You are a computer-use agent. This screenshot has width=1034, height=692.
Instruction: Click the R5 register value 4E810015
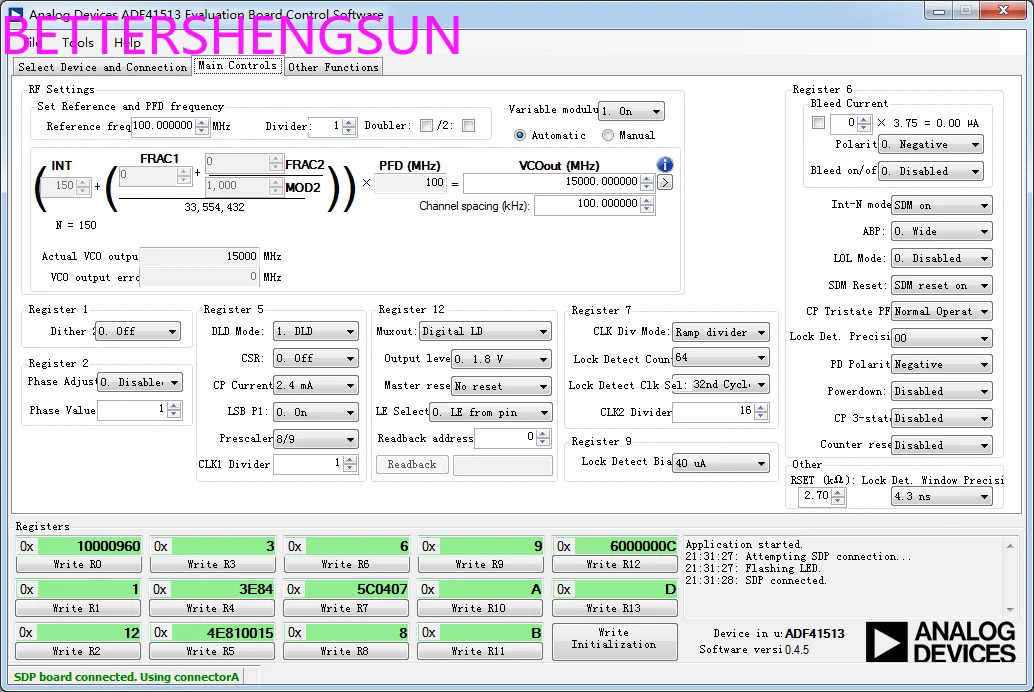tap(224, 633)
